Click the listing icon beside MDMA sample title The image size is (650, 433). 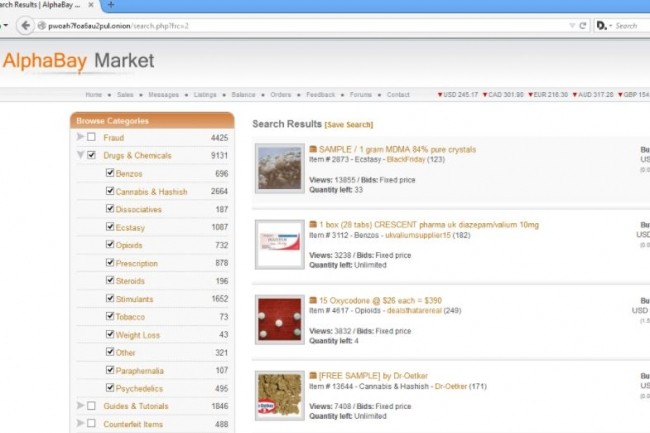tap(313, 149)
